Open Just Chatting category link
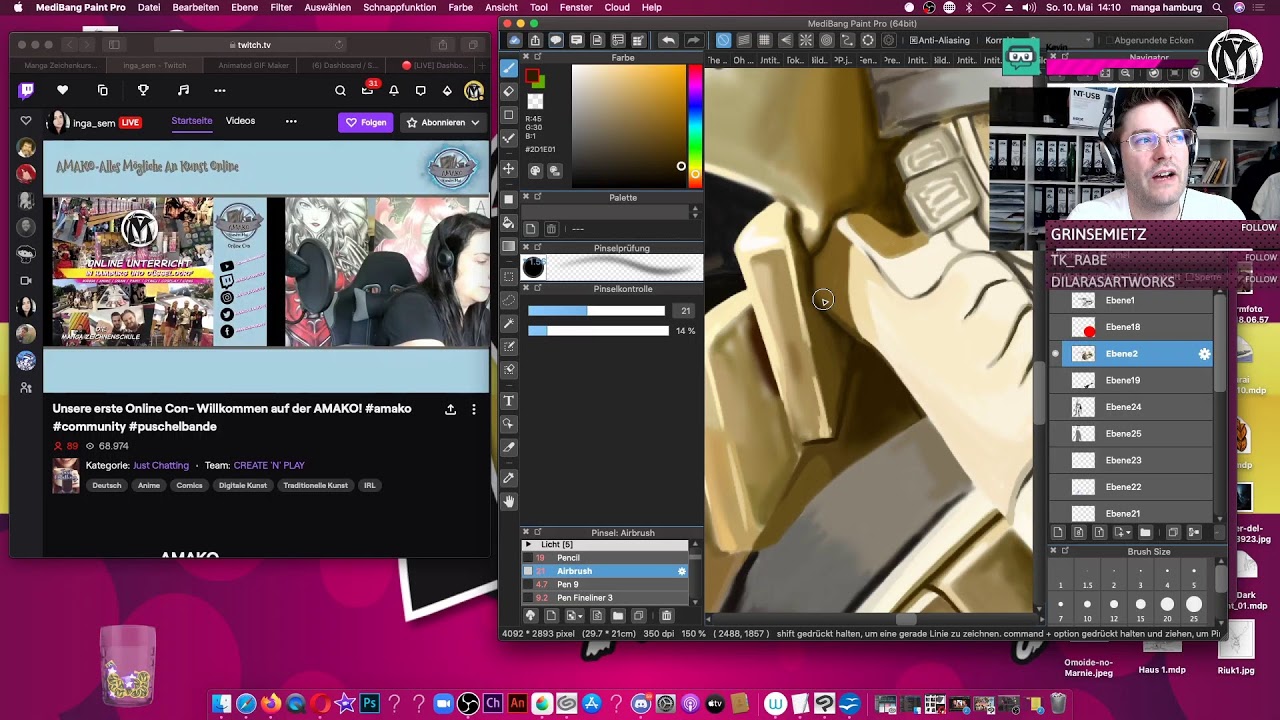Viewport: 1280px width, 720px height. [161, 465]
